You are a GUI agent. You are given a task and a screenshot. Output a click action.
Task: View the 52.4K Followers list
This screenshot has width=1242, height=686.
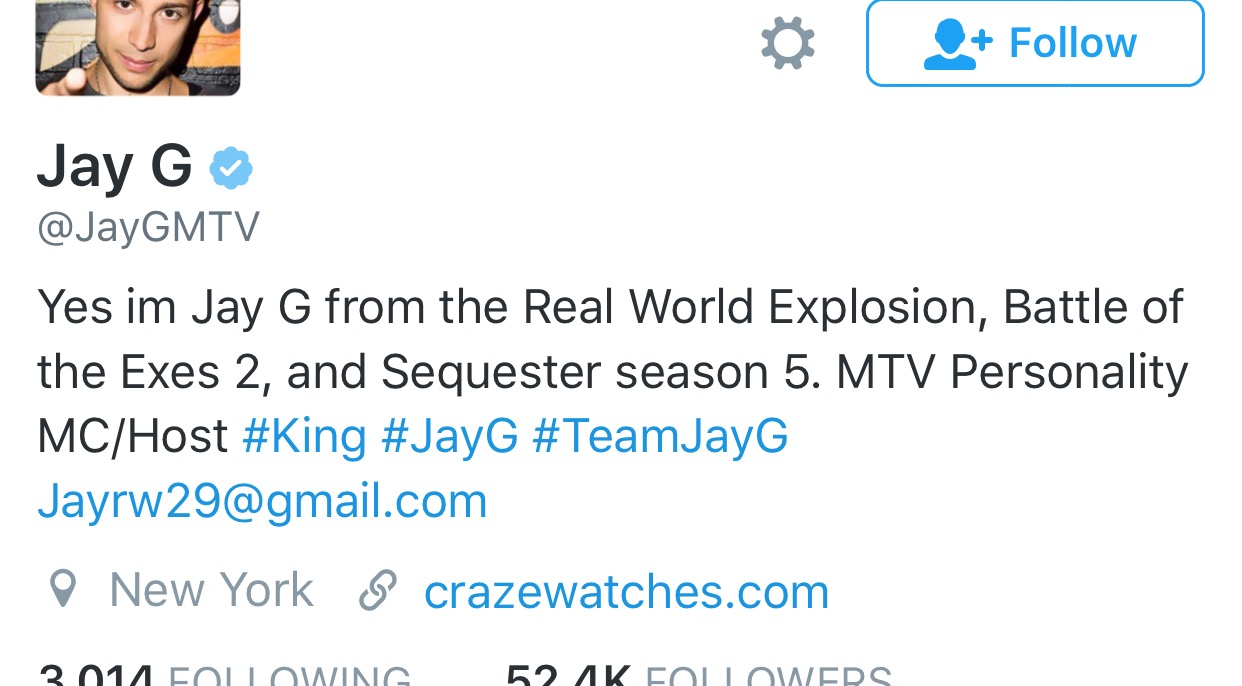(x=698, y=674)
